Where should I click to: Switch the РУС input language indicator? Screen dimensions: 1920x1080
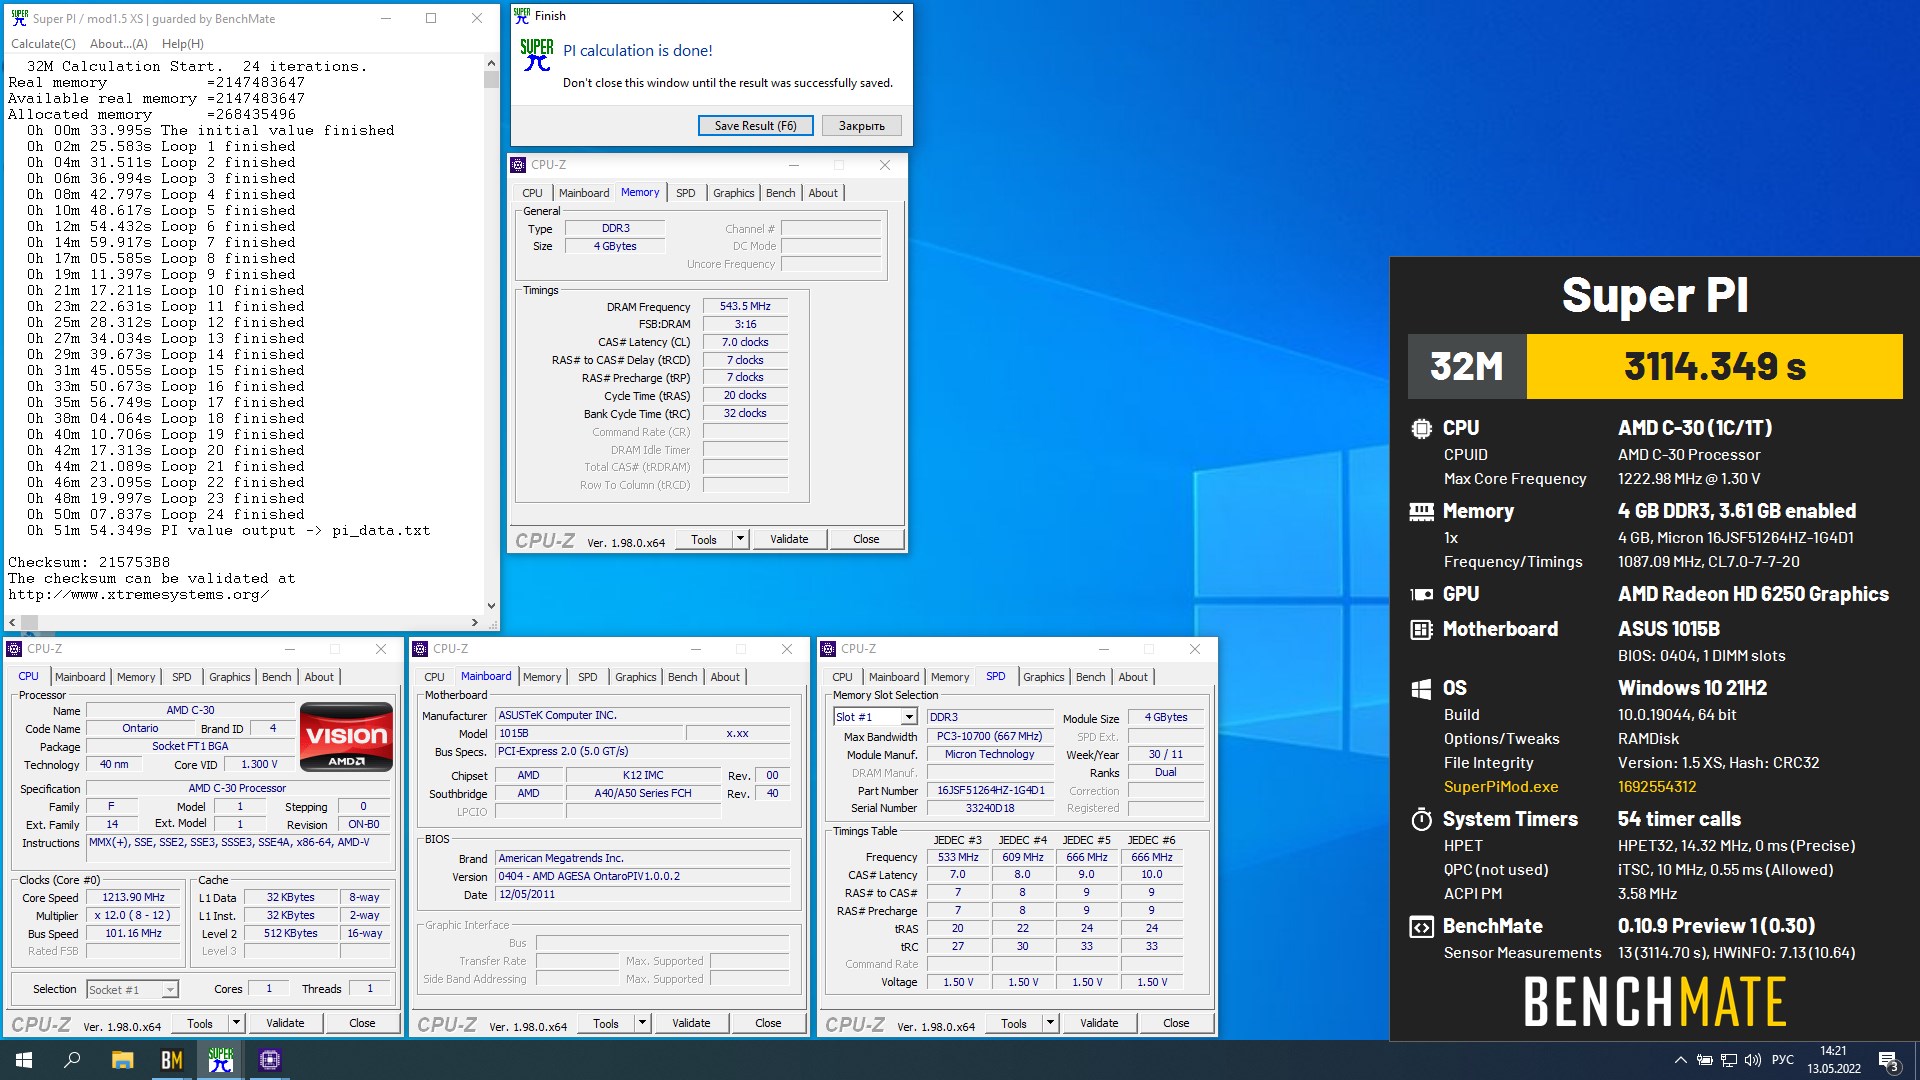(x=1782, y=1060)
